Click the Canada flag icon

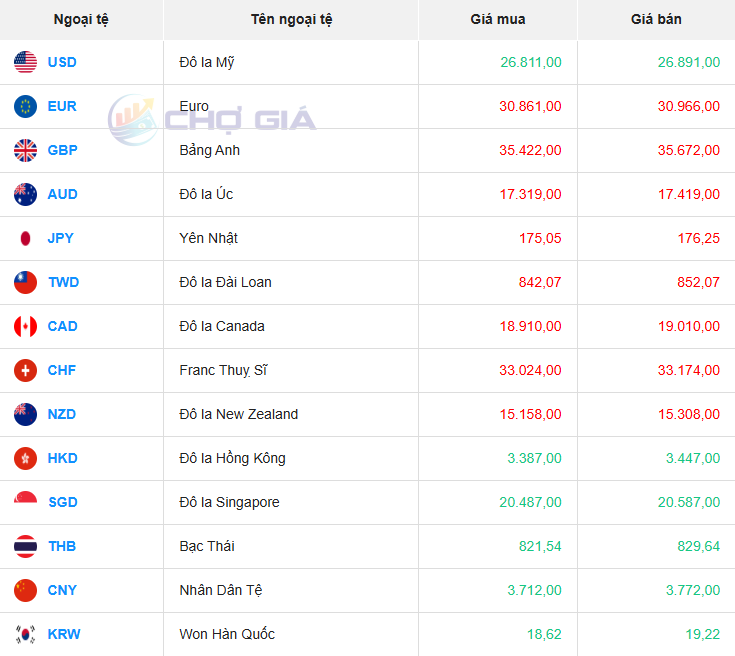pos(26,326)
